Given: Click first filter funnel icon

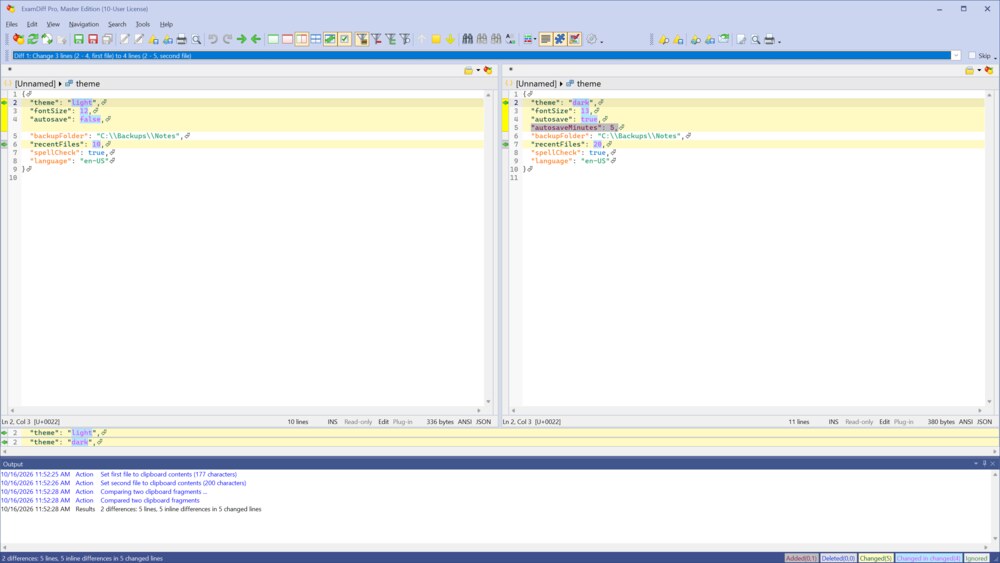Looking at the screenshot, I should pyautogui.click(x=362, y=40).
